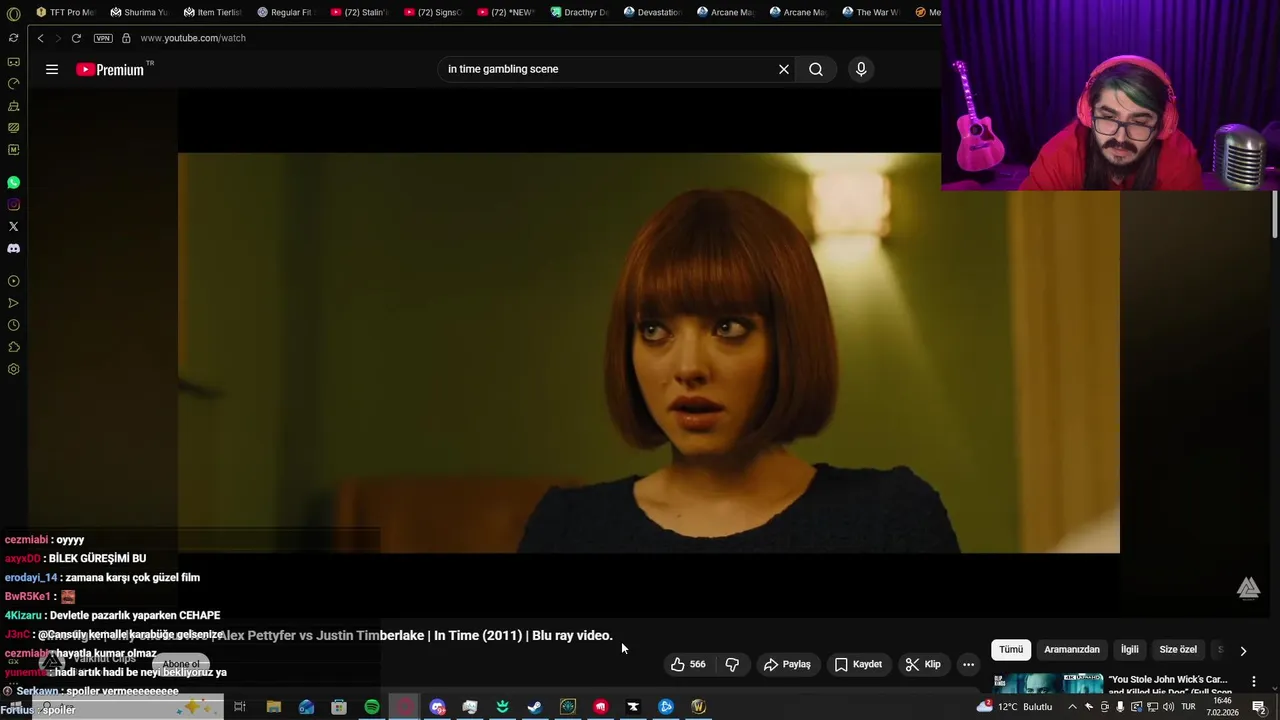Screen dimensions: 1280x720
Task: Toggle the VPN badge in address bar
Action: 103,38
